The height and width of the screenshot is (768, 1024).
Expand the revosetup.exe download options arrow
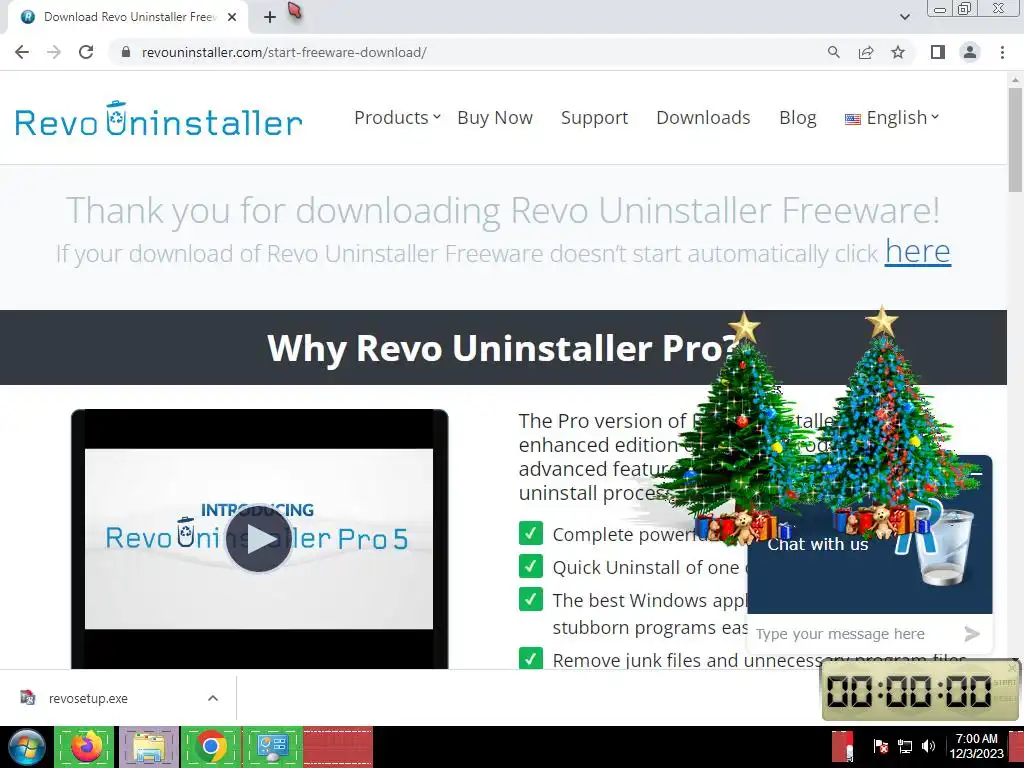213,698
